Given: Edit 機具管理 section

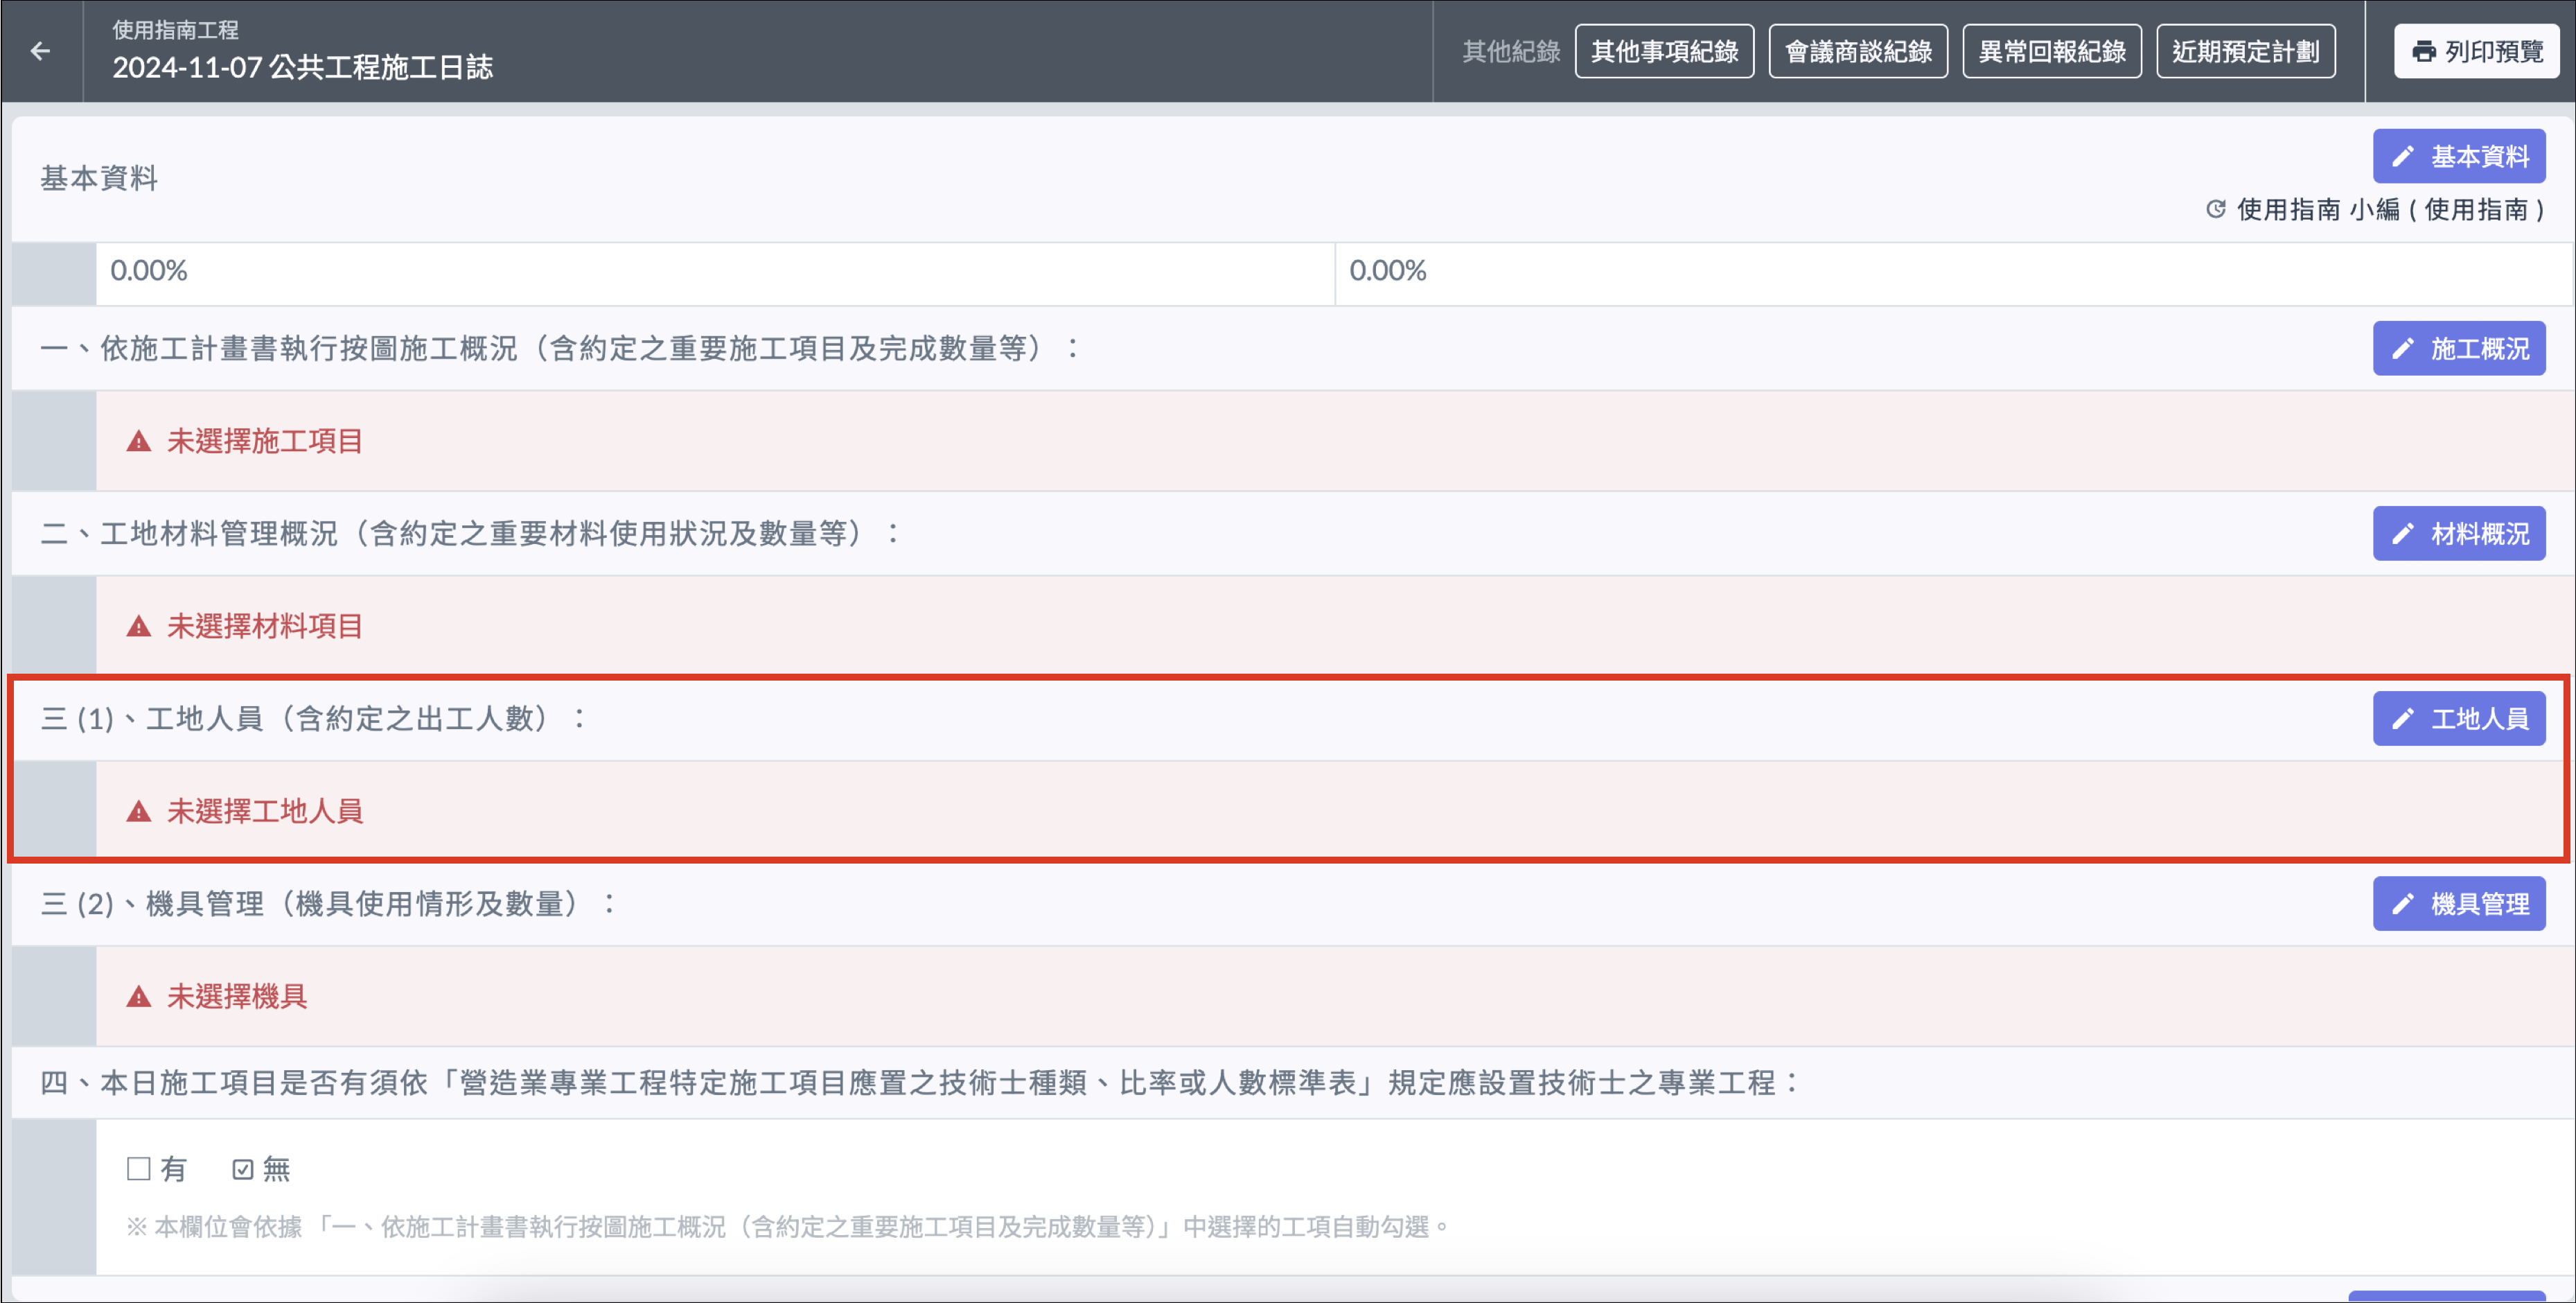Looking at the screenshot, I should 2458,904.
